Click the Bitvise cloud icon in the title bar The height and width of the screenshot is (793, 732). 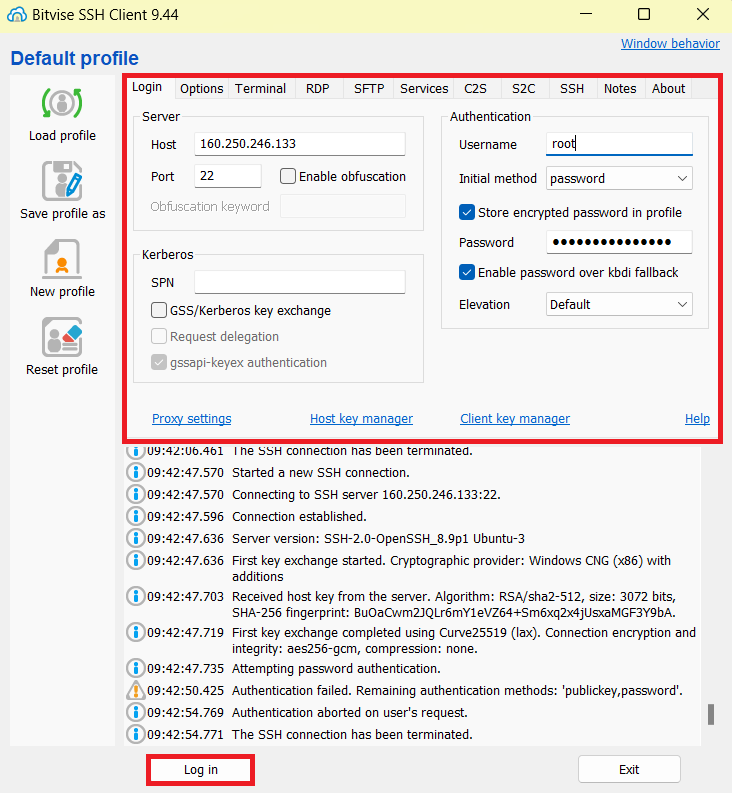pos(17,15)
